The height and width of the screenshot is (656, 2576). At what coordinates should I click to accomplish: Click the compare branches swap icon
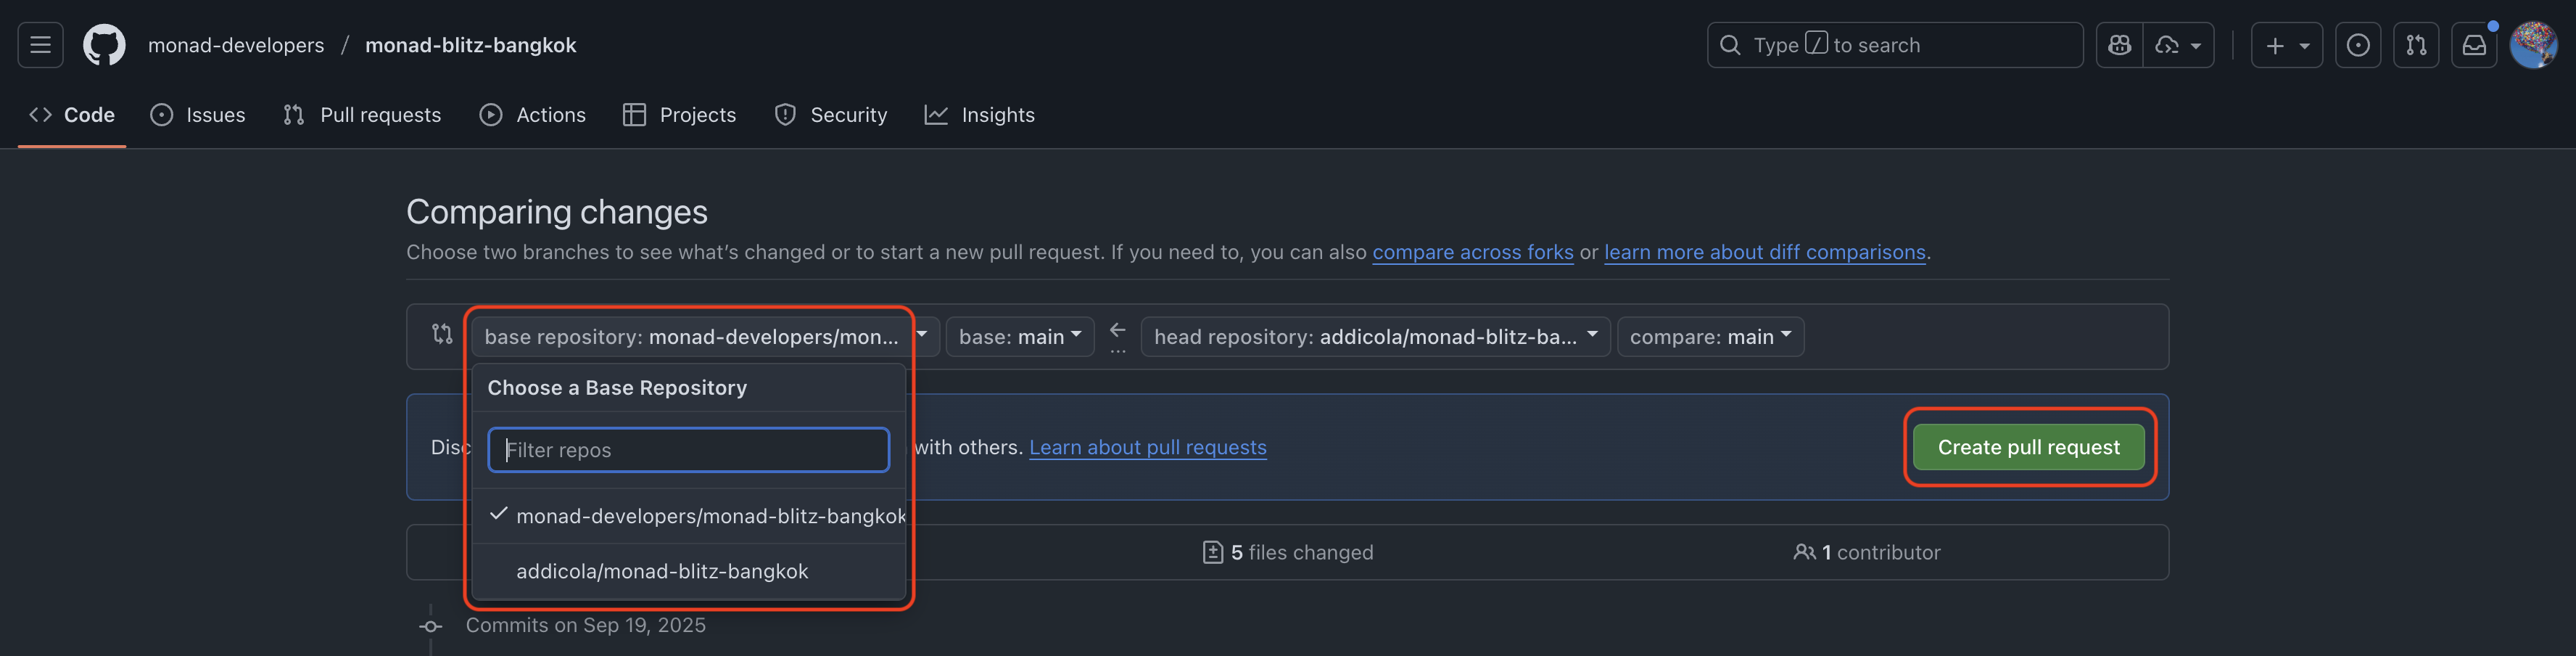coord(442,334)
